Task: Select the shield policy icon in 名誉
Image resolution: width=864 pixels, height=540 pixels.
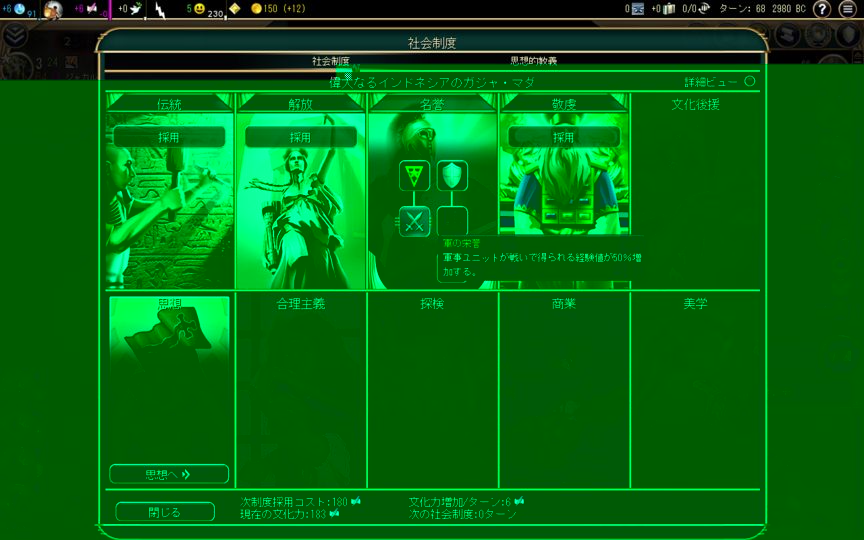Action: click(452, 176)
